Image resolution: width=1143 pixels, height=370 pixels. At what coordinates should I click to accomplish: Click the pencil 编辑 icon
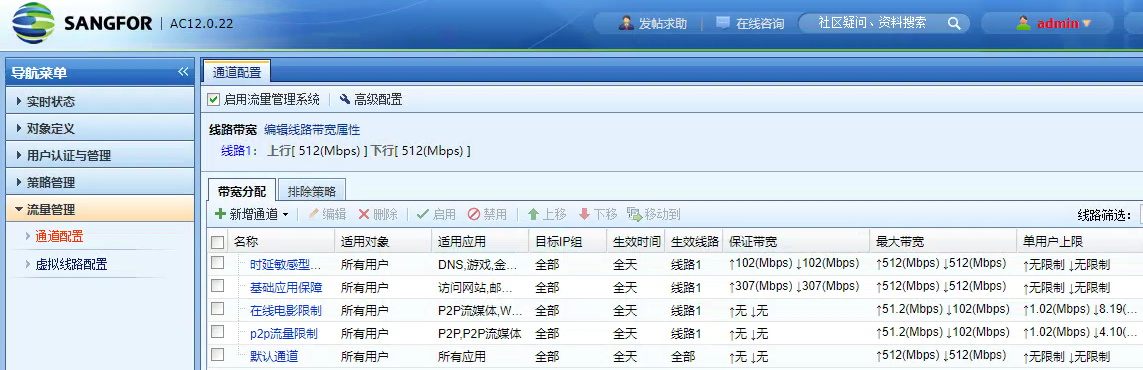pyautogui.click(x=314, y=214)
